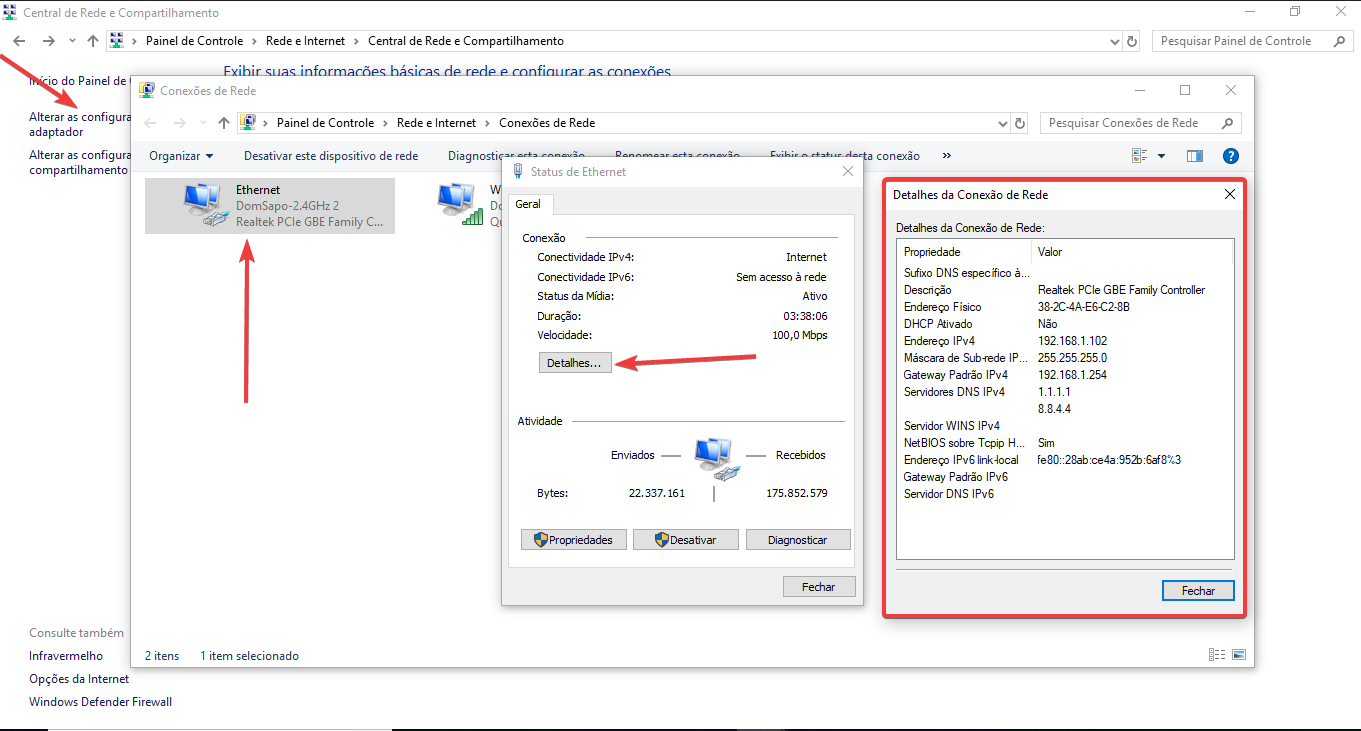Select the 255.255.255.0 subnet mask value
Viewport: 1361px width, 731px height.
click(1072, 358)
